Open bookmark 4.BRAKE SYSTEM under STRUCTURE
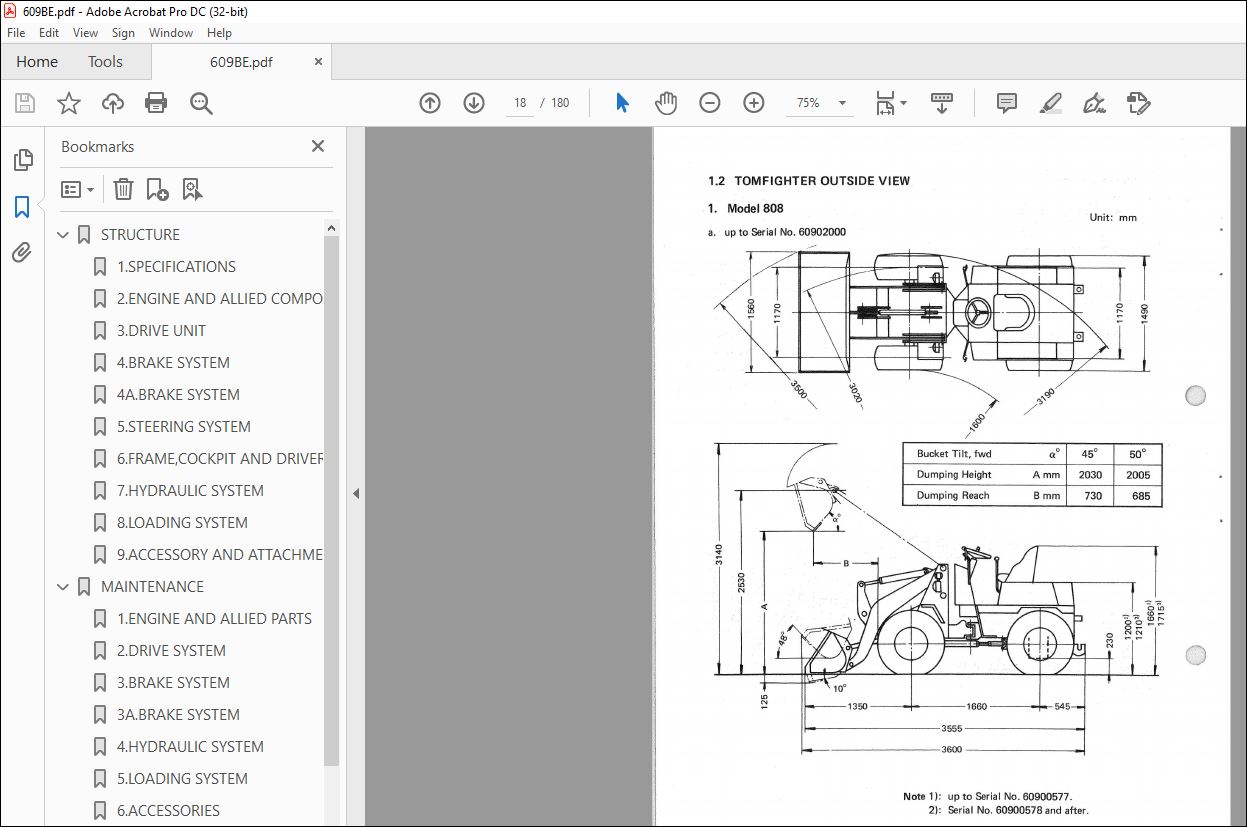Screen dimensions: 1247x827 [x=173, y=363]
